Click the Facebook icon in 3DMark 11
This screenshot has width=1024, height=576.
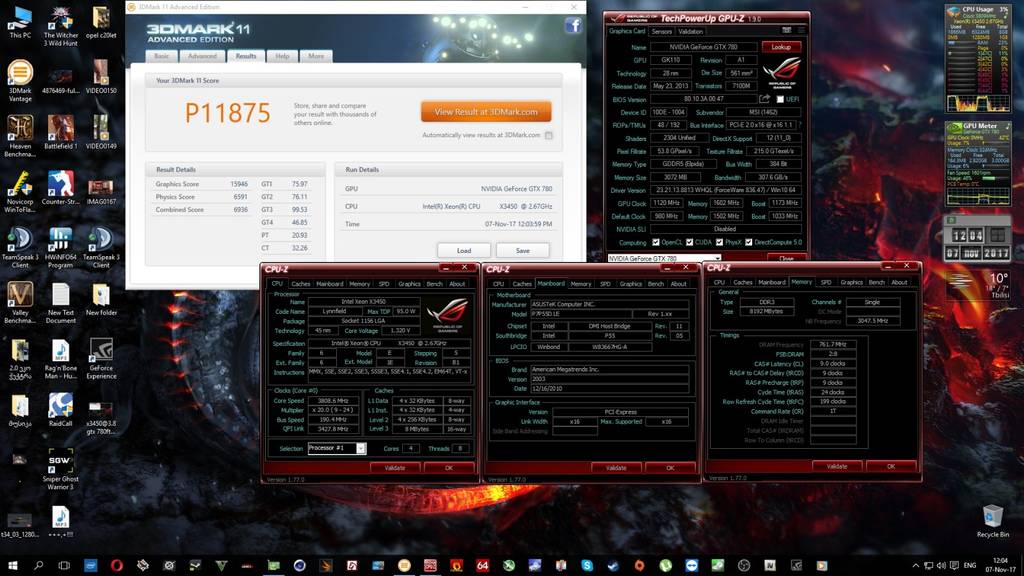(573, 25)
